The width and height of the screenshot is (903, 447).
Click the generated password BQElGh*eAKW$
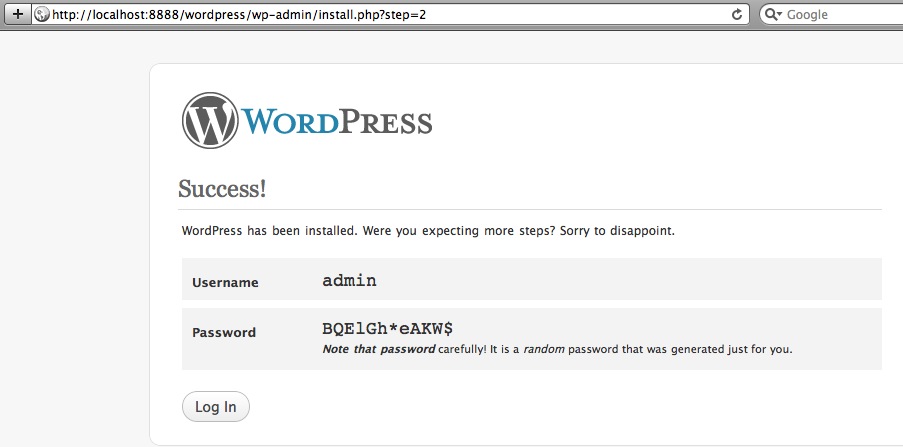click(388, 329)
